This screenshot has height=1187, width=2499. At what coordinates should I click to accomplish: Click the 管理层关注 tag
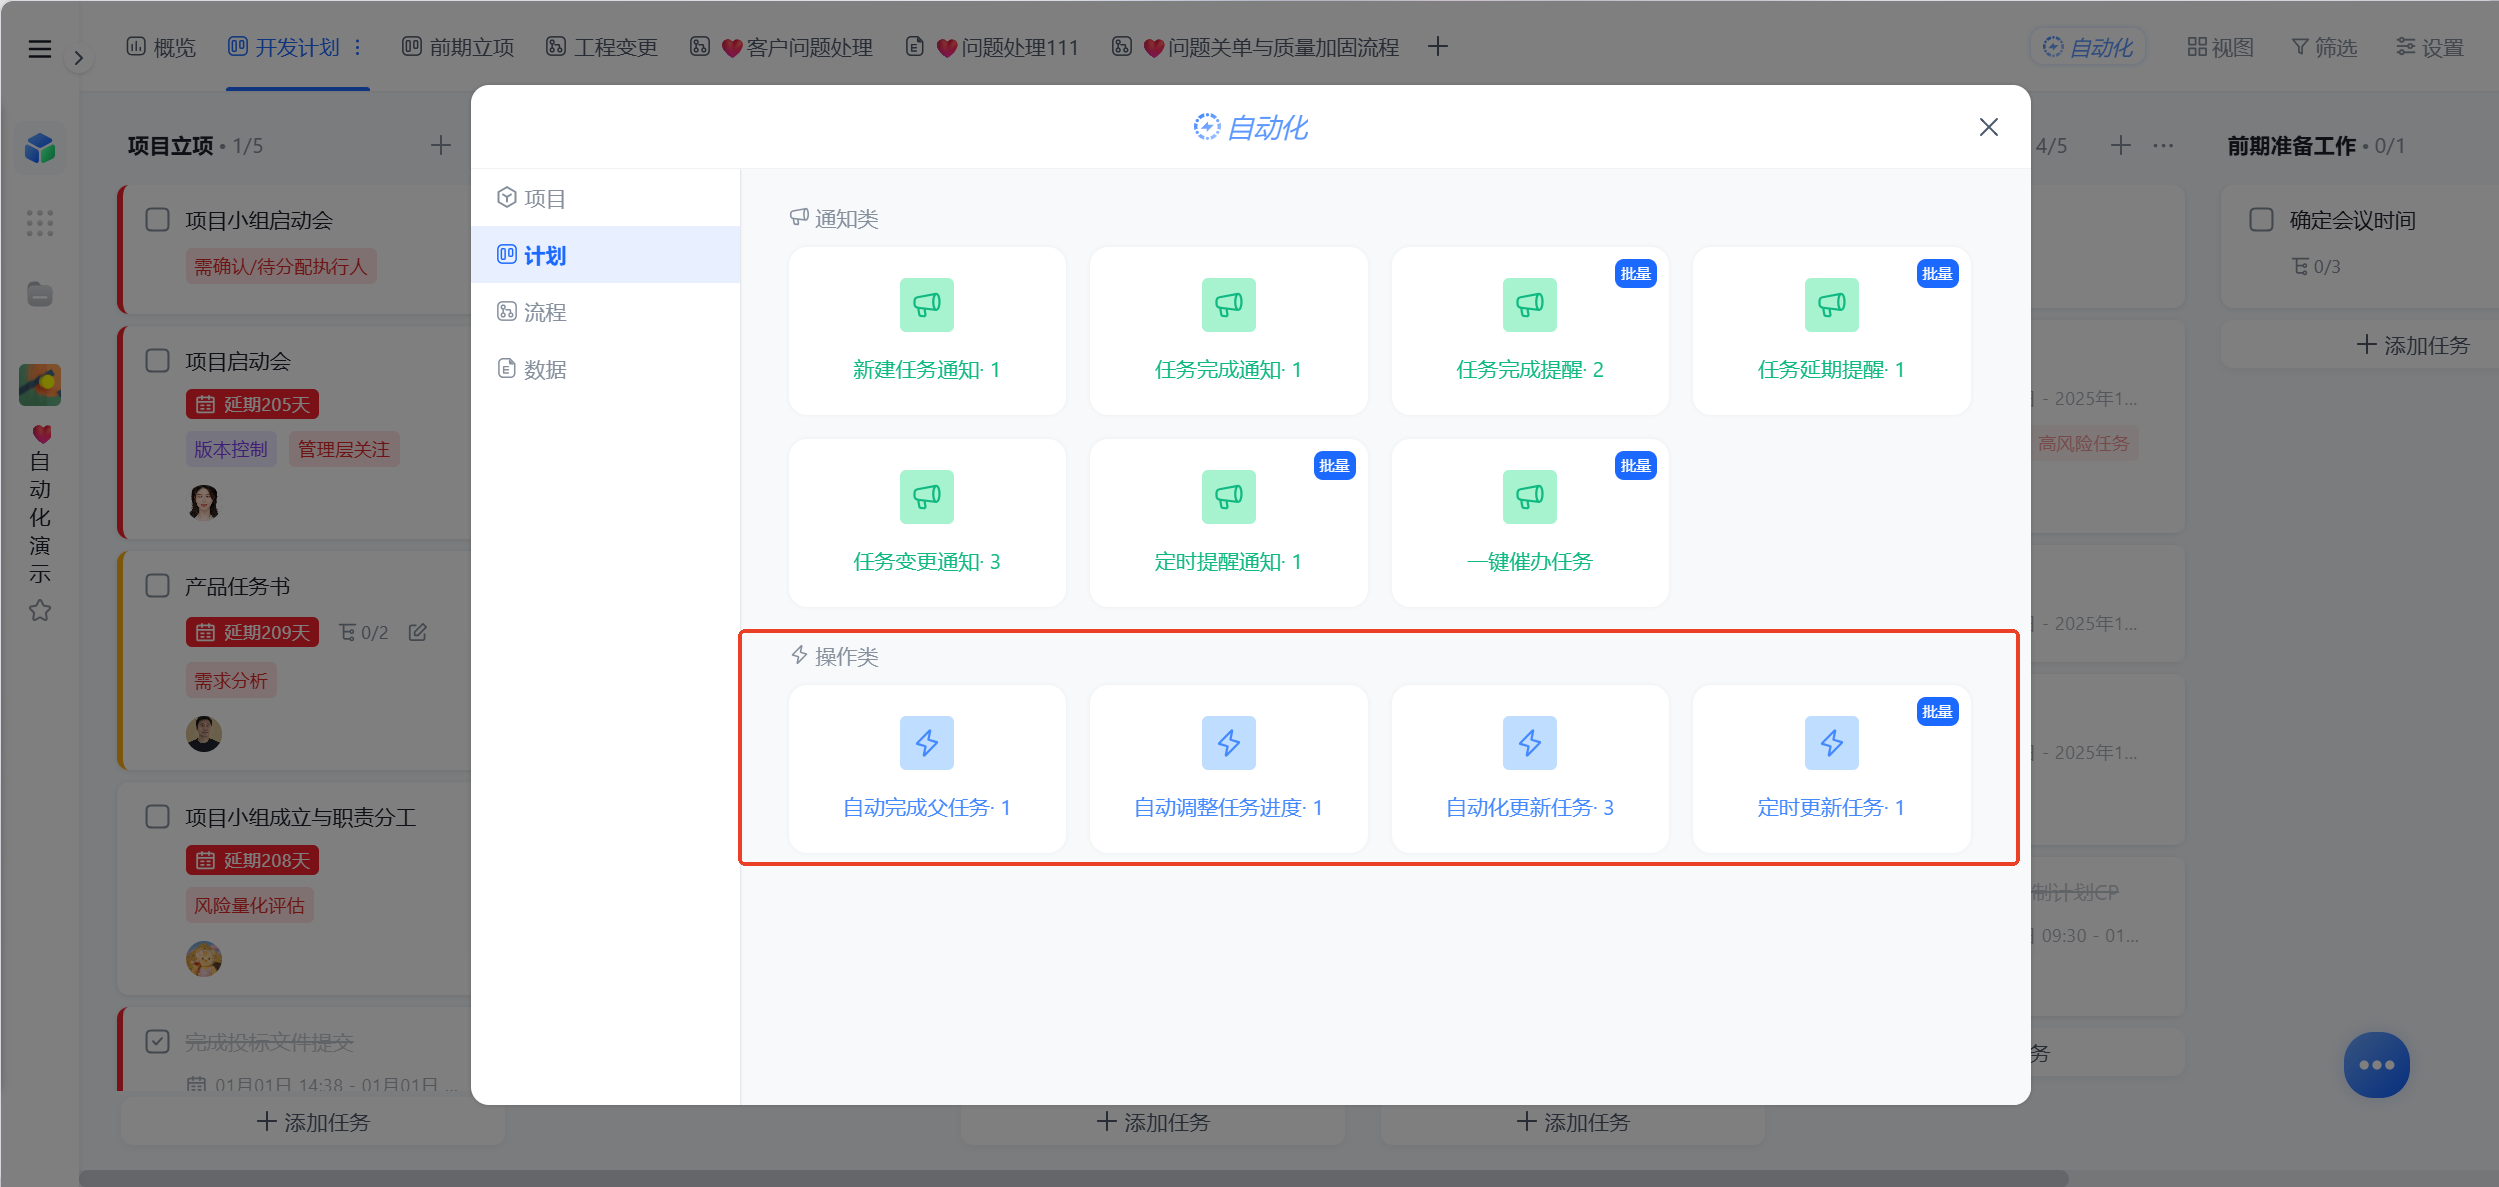coord(344,449)
